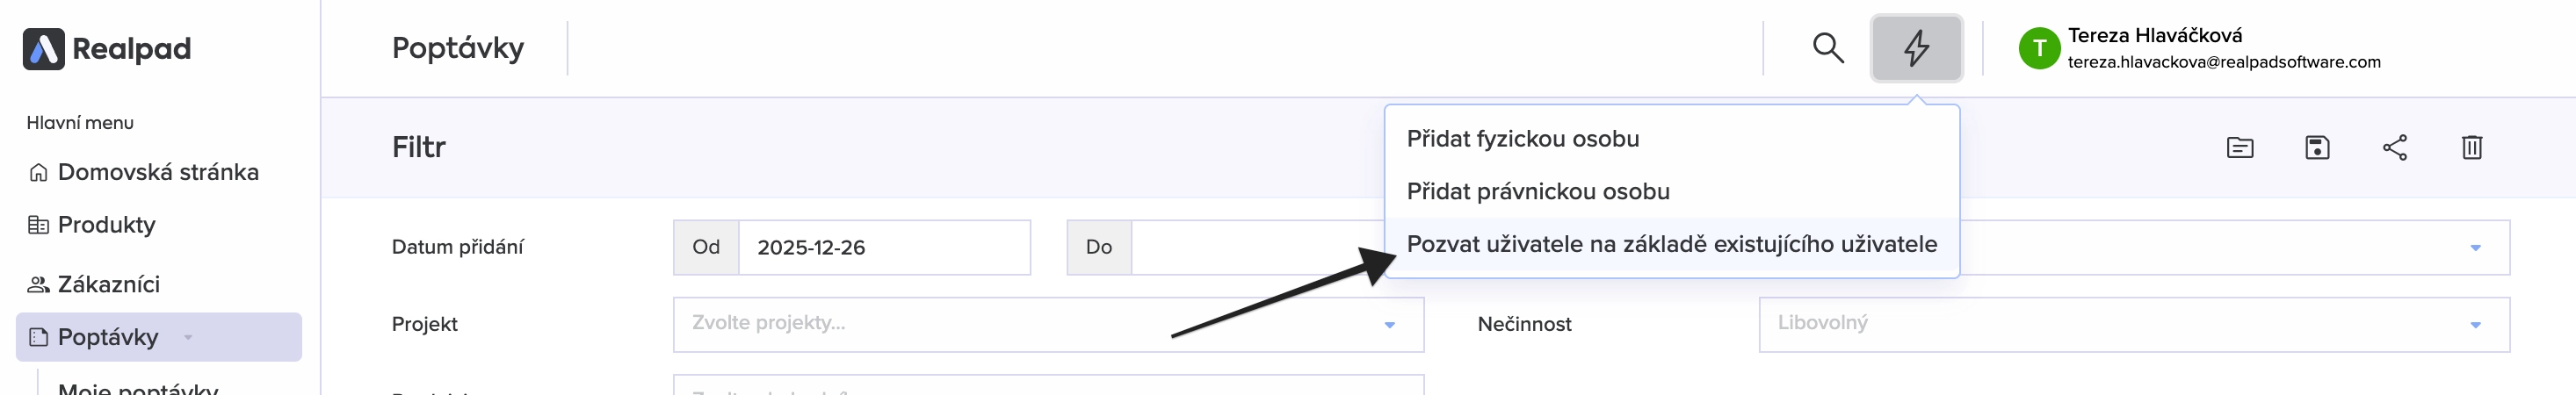The height and width of the screenshot is (395, 2576).
Task: Save the current filter
Action: [x=2317, y=148]
